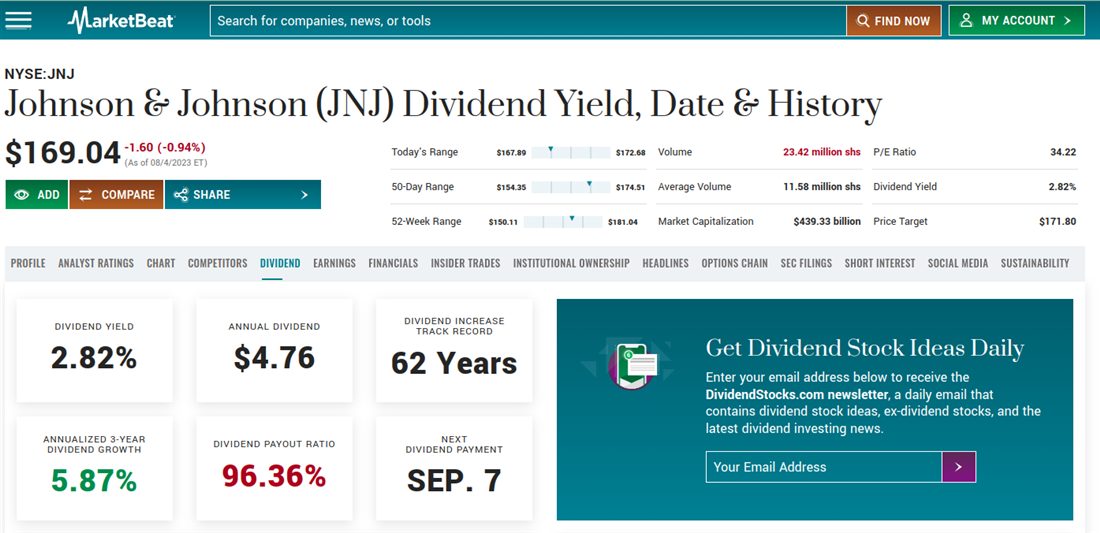
Task: Click the share network icon
Action: pyautogui.click(x=180, y=195)
